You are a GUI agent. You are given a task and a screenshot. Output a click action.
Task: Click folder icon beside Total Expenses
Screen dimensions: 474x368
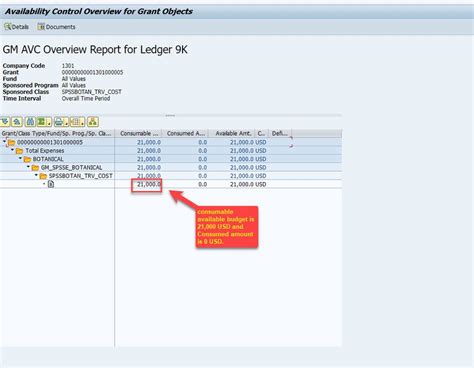pos(20,151)
